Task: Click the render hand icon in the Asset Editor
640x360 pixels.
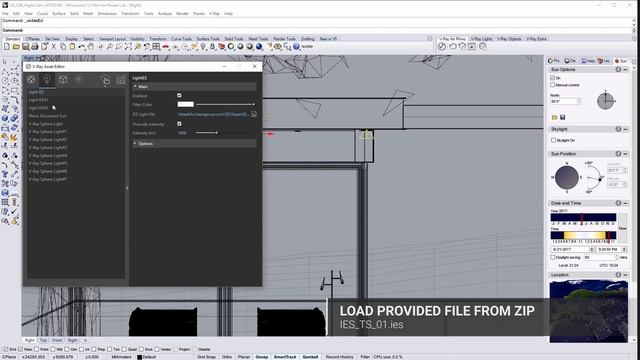Action: [x=105, y=80]
